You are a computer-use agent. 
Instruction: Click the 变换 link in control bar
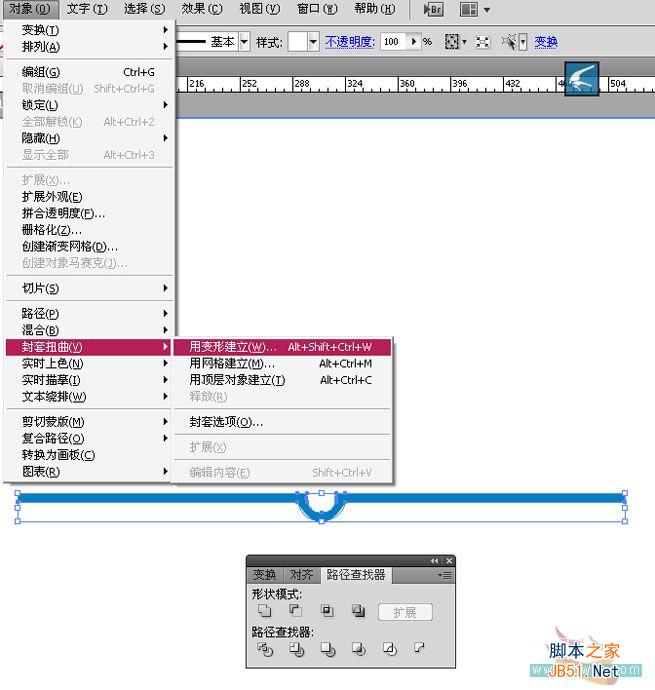pyautogui.click(x=546, y=42)
